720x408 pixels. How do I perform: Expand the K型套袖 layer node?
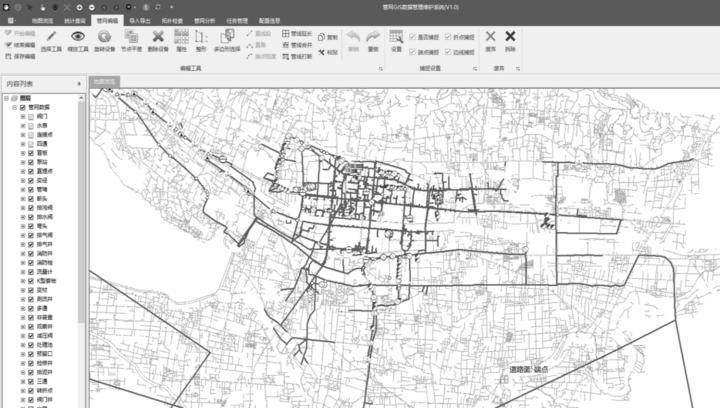[23, 281]
